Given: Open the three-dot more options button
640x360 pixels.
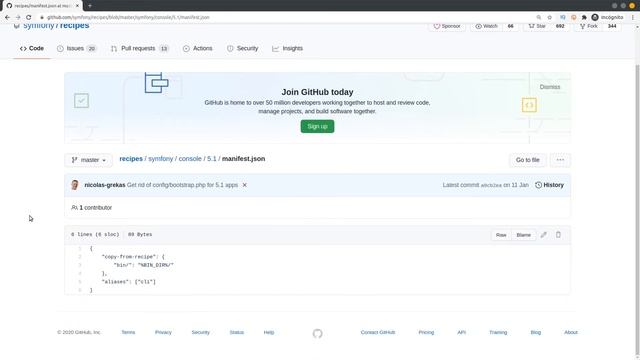Looking at the screenshot, I should 560,160.
